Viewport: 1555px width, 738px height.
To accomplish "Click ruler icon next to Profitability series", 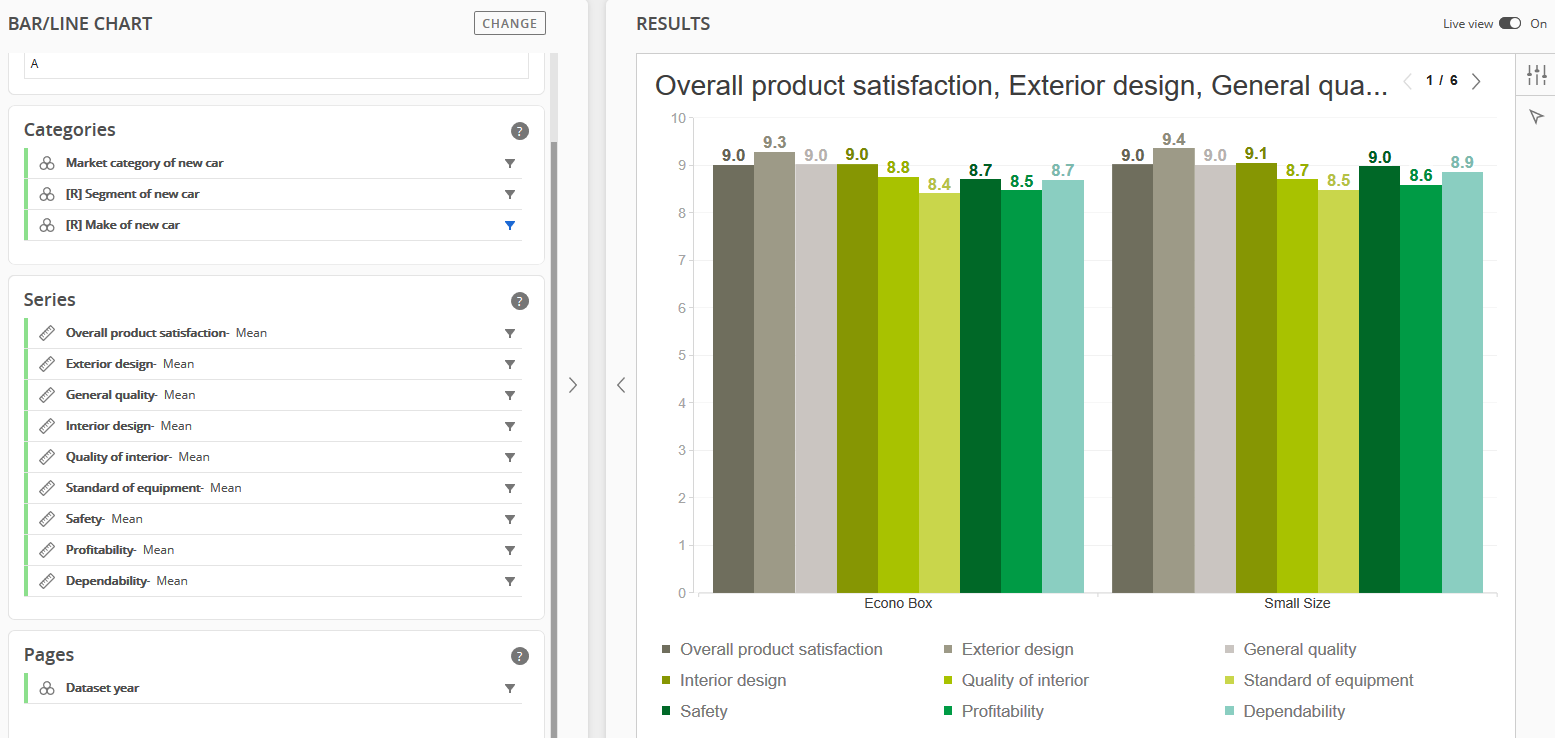I will (47, 550).
